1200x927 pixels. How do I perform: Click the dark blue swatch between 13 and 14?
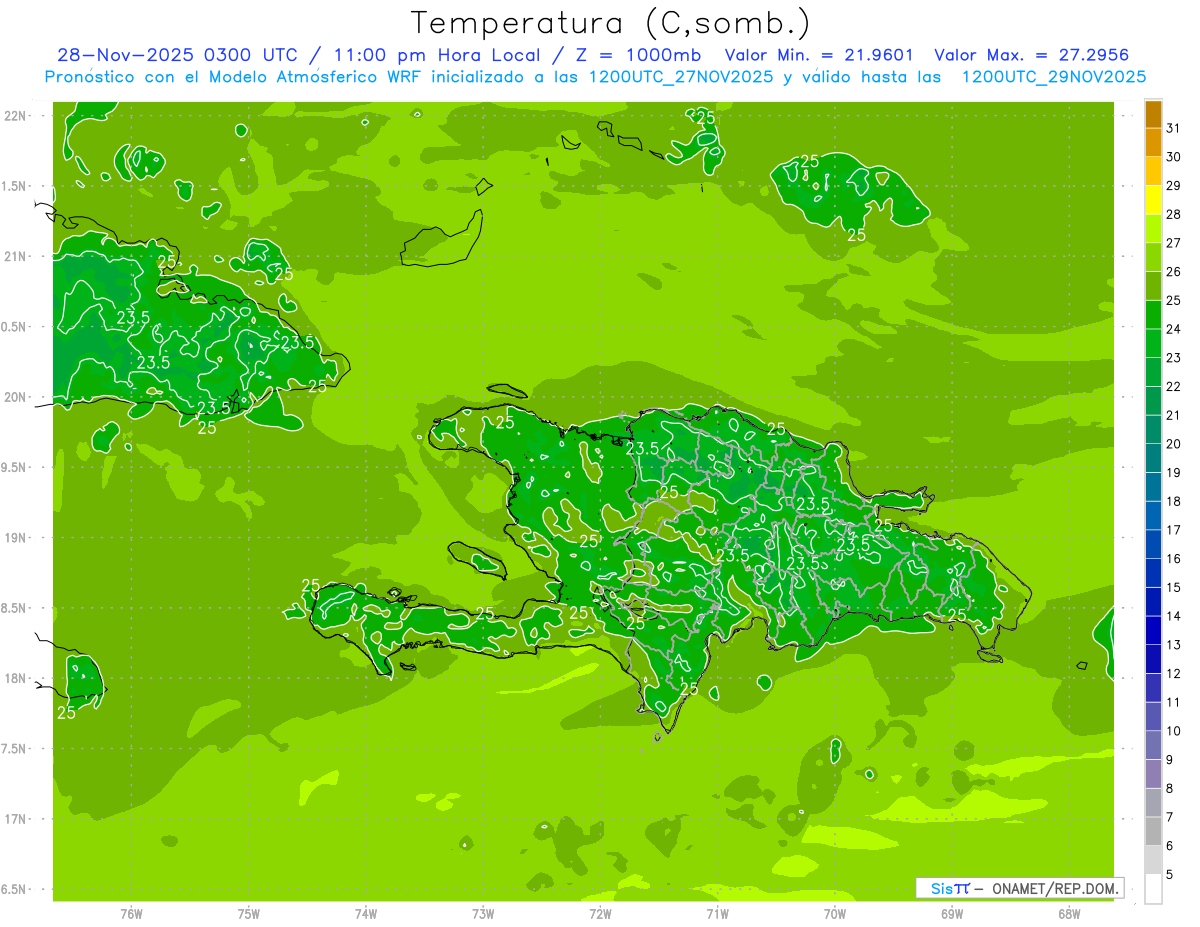pos(1153,630)
